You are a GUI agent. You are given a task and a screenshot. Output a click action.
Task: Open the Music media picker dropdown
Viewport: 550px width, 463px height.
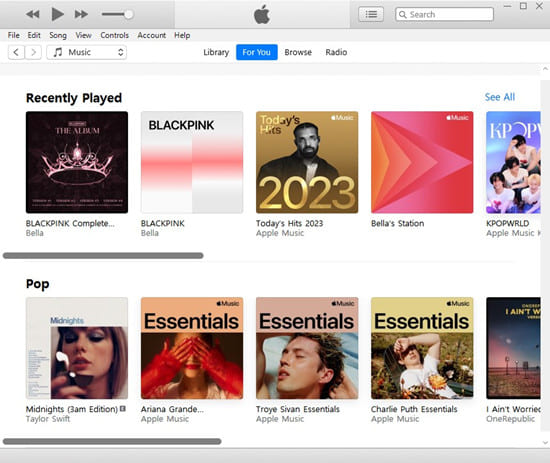[87, 52]
